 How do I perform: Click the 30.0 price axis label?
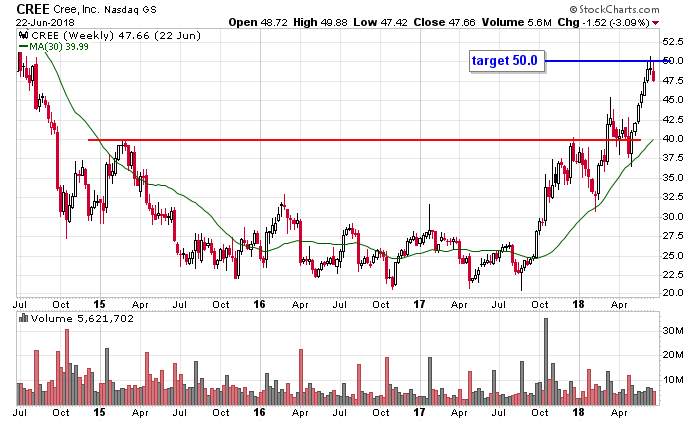pos(673,216)
